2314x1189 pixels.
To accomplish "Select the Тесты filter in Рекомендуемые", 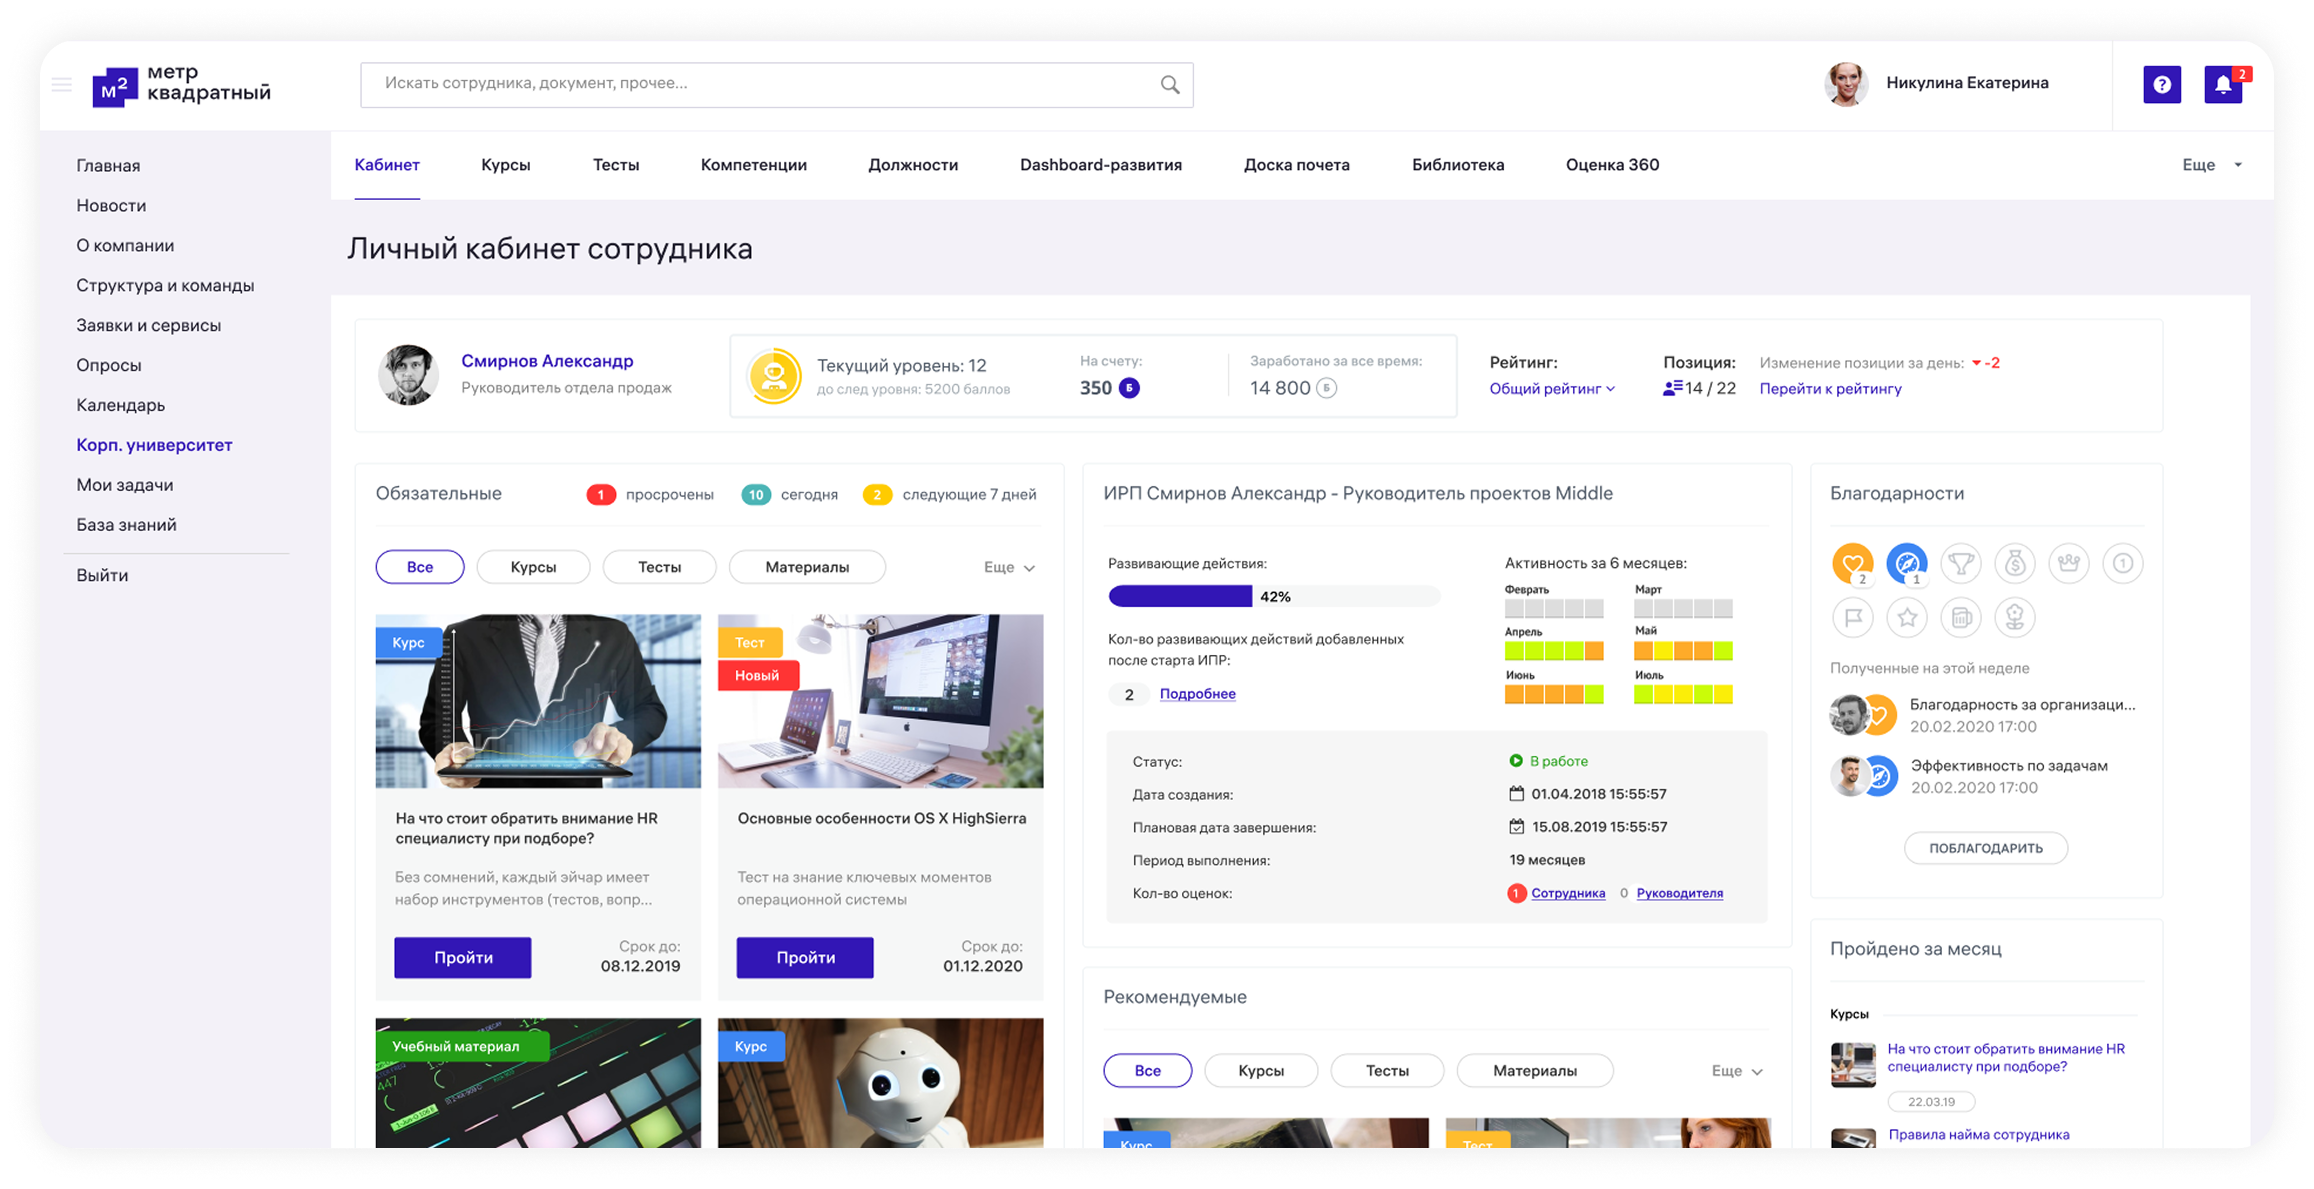I will tap(1387, 1071).
